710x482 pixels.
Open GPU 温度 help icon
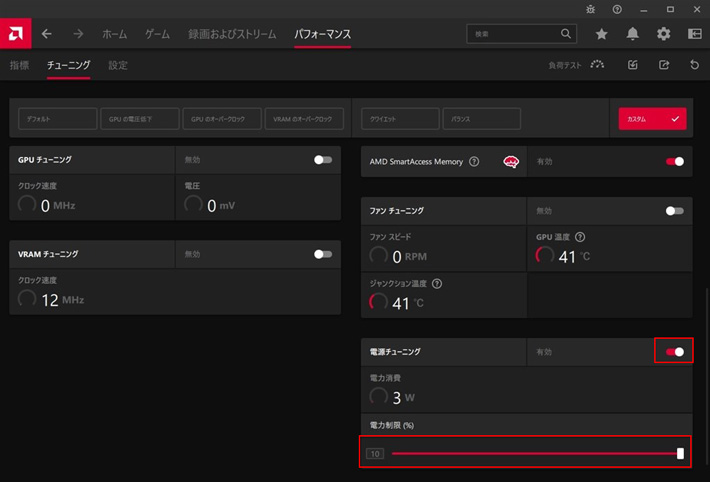coord(580,237)
